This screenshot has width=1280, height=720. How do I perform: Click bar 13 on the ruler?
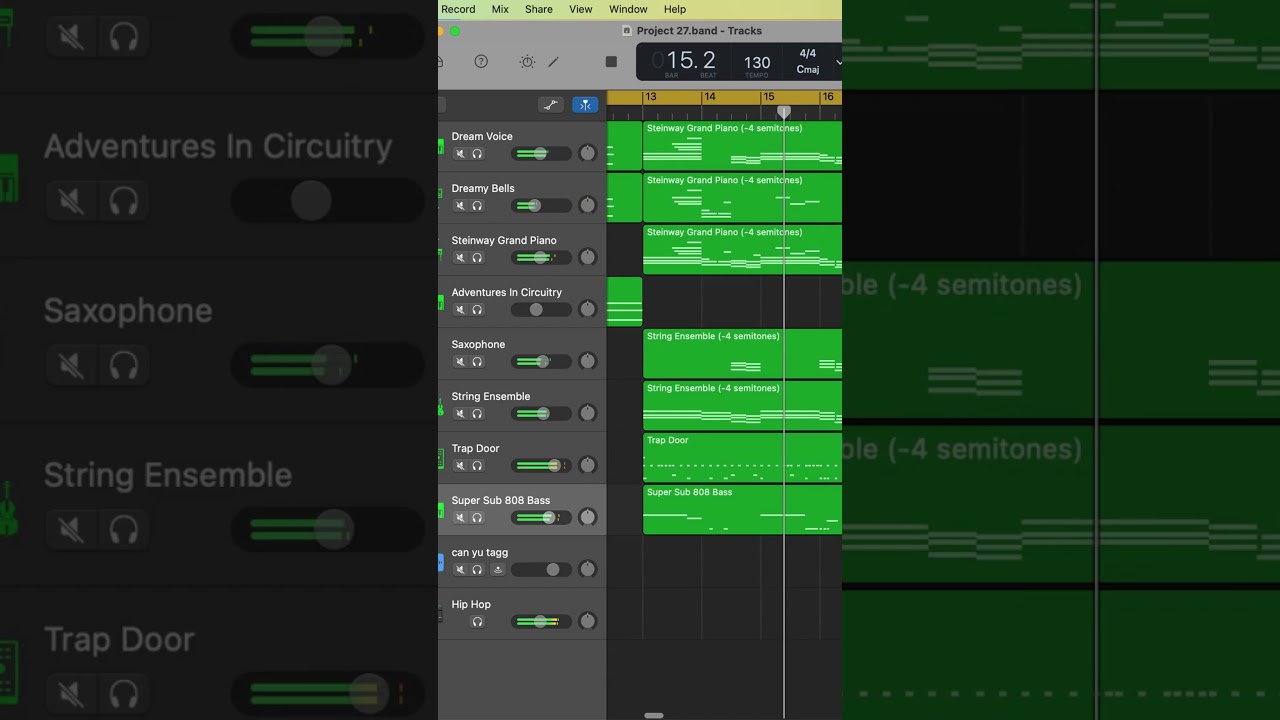[651, 97]
